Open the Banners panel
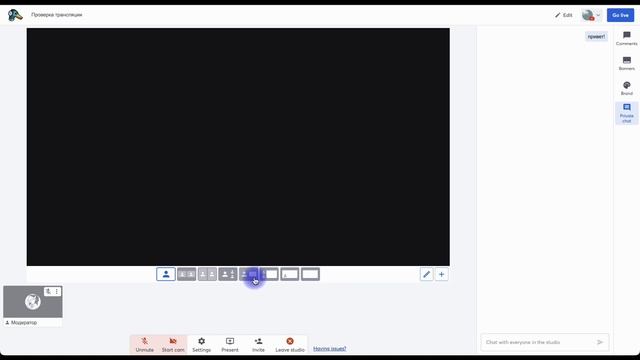Viewport: 640px width, 360px height. point(627,63)
